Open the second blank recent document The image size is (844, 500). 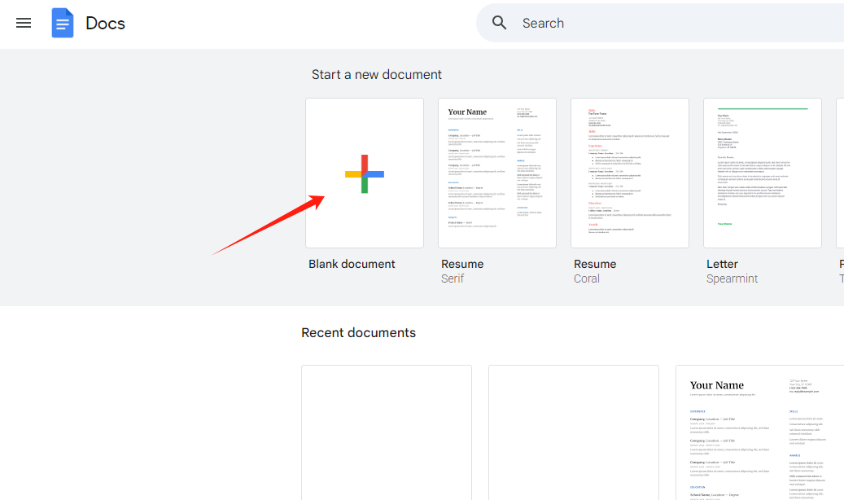click(x=573, y=432)
